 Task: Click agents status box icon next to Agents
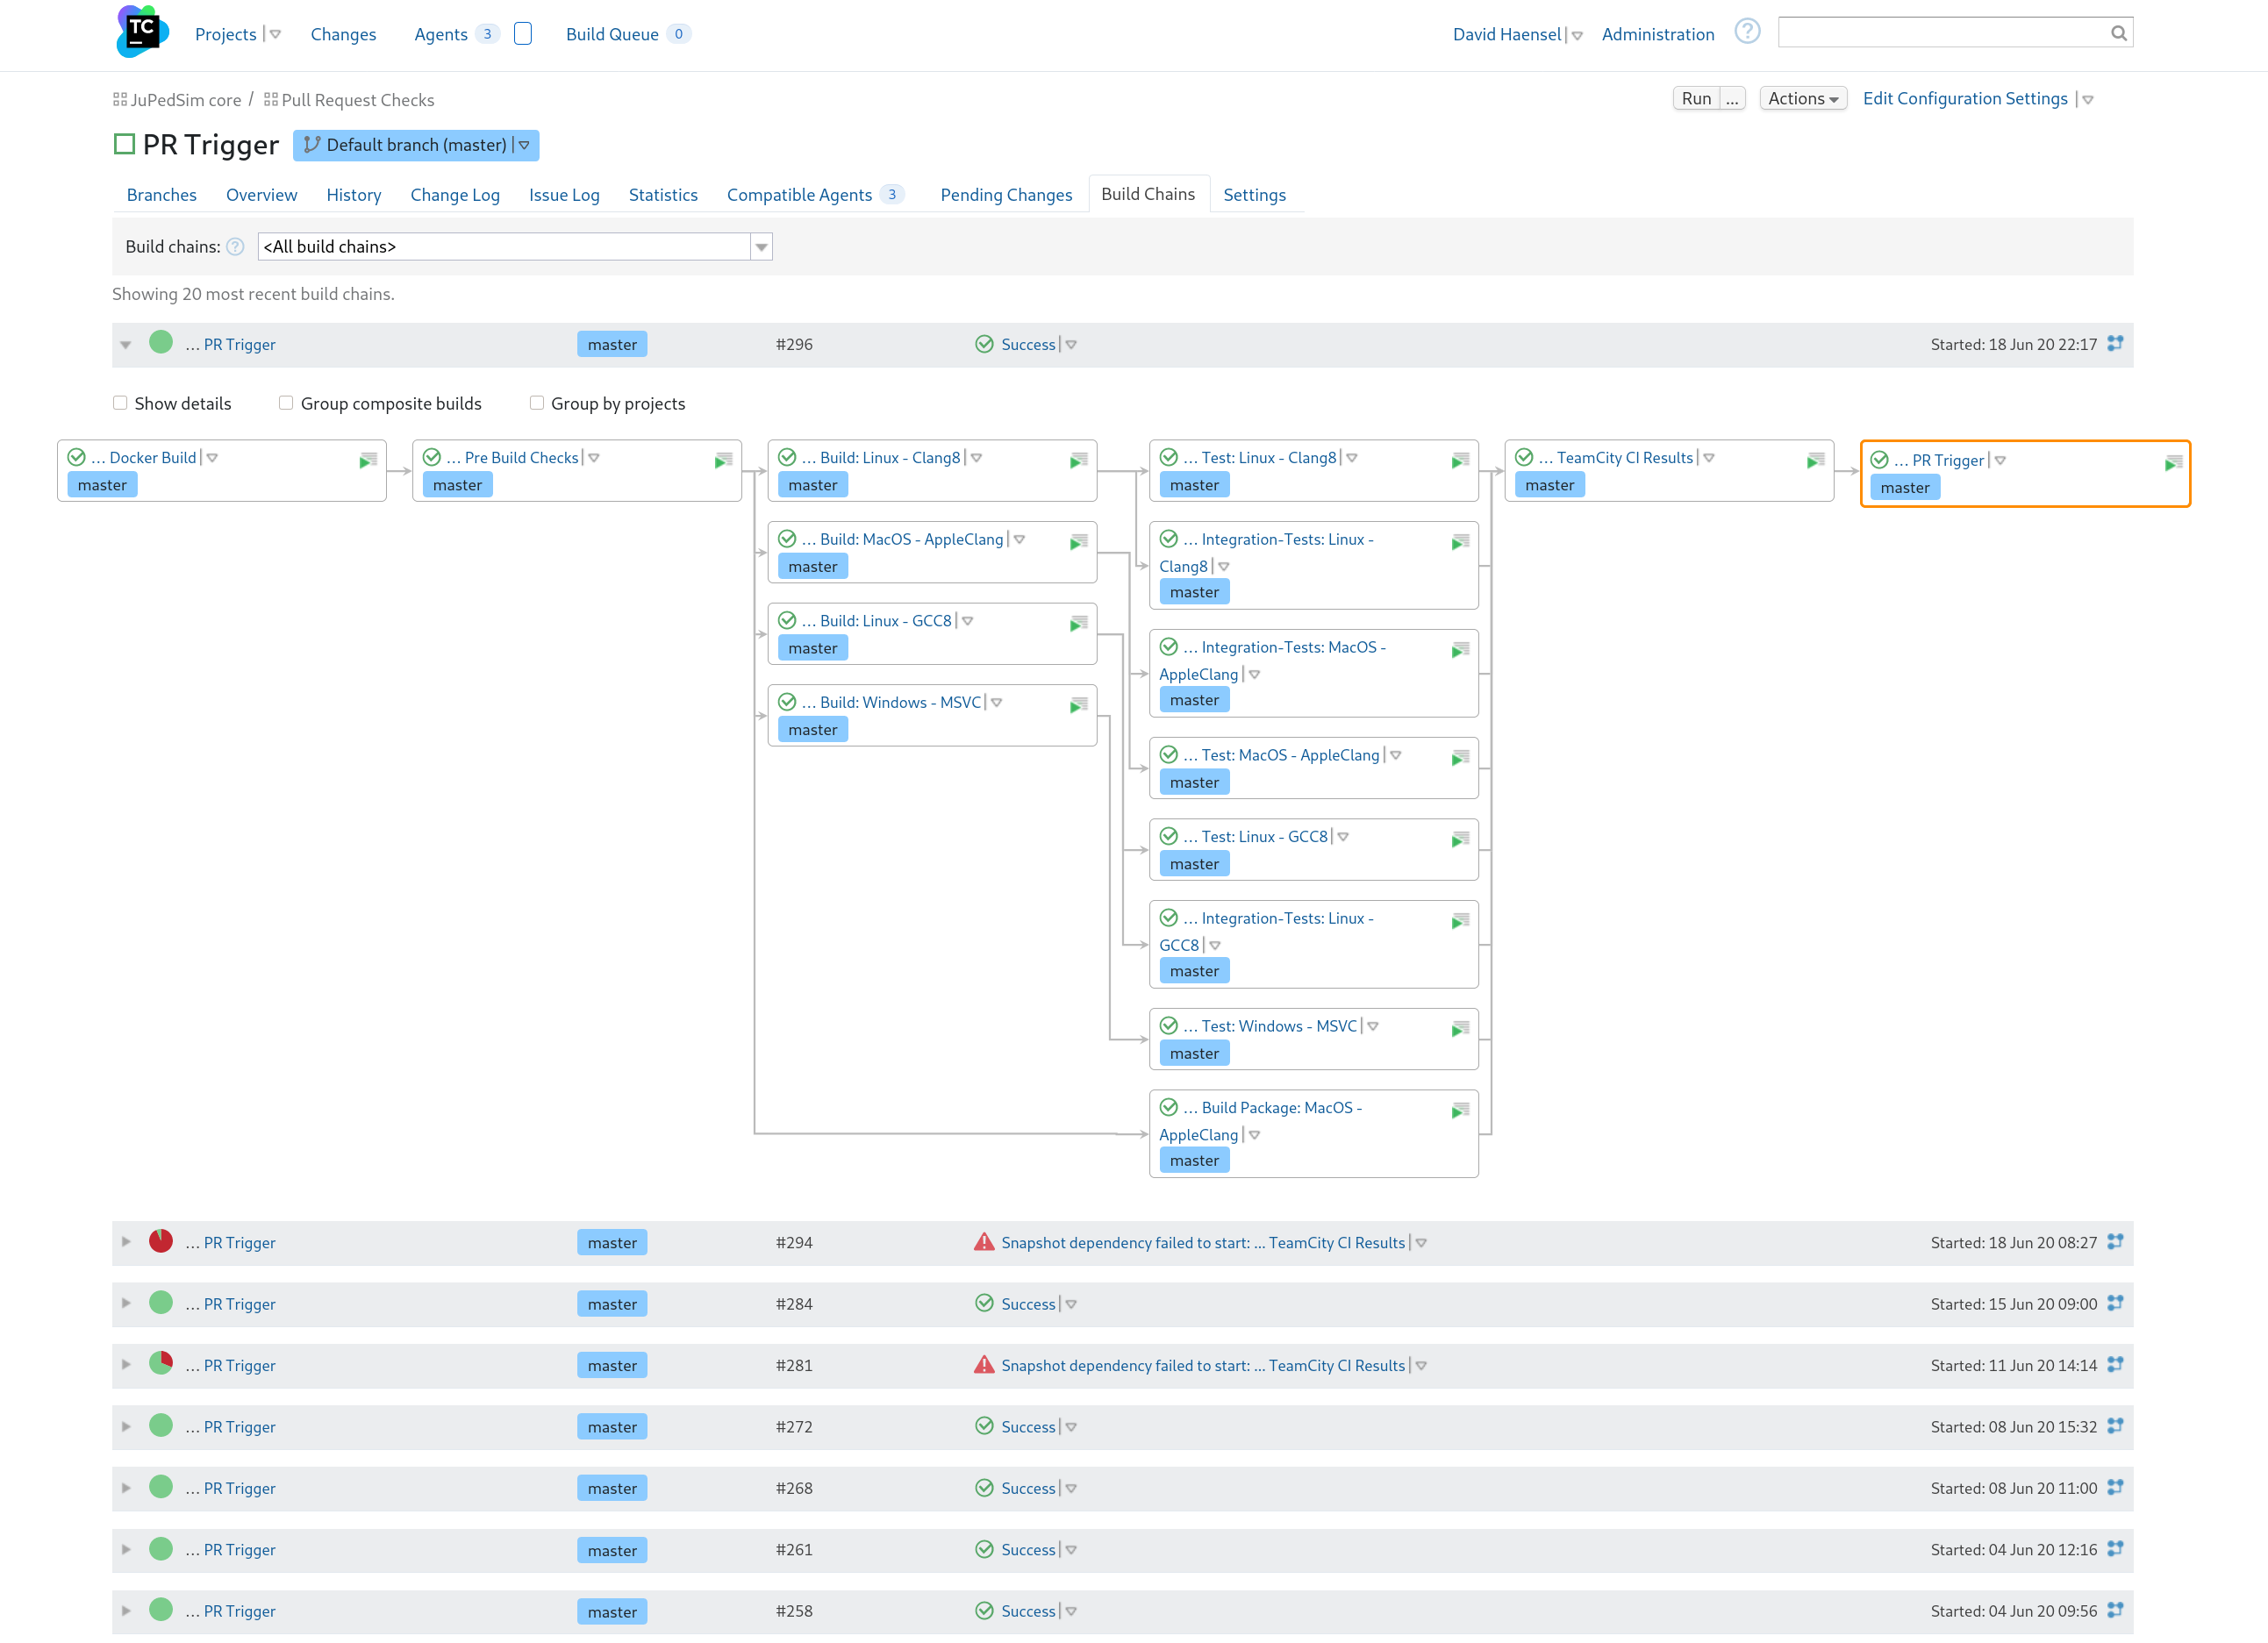point(523,34)
